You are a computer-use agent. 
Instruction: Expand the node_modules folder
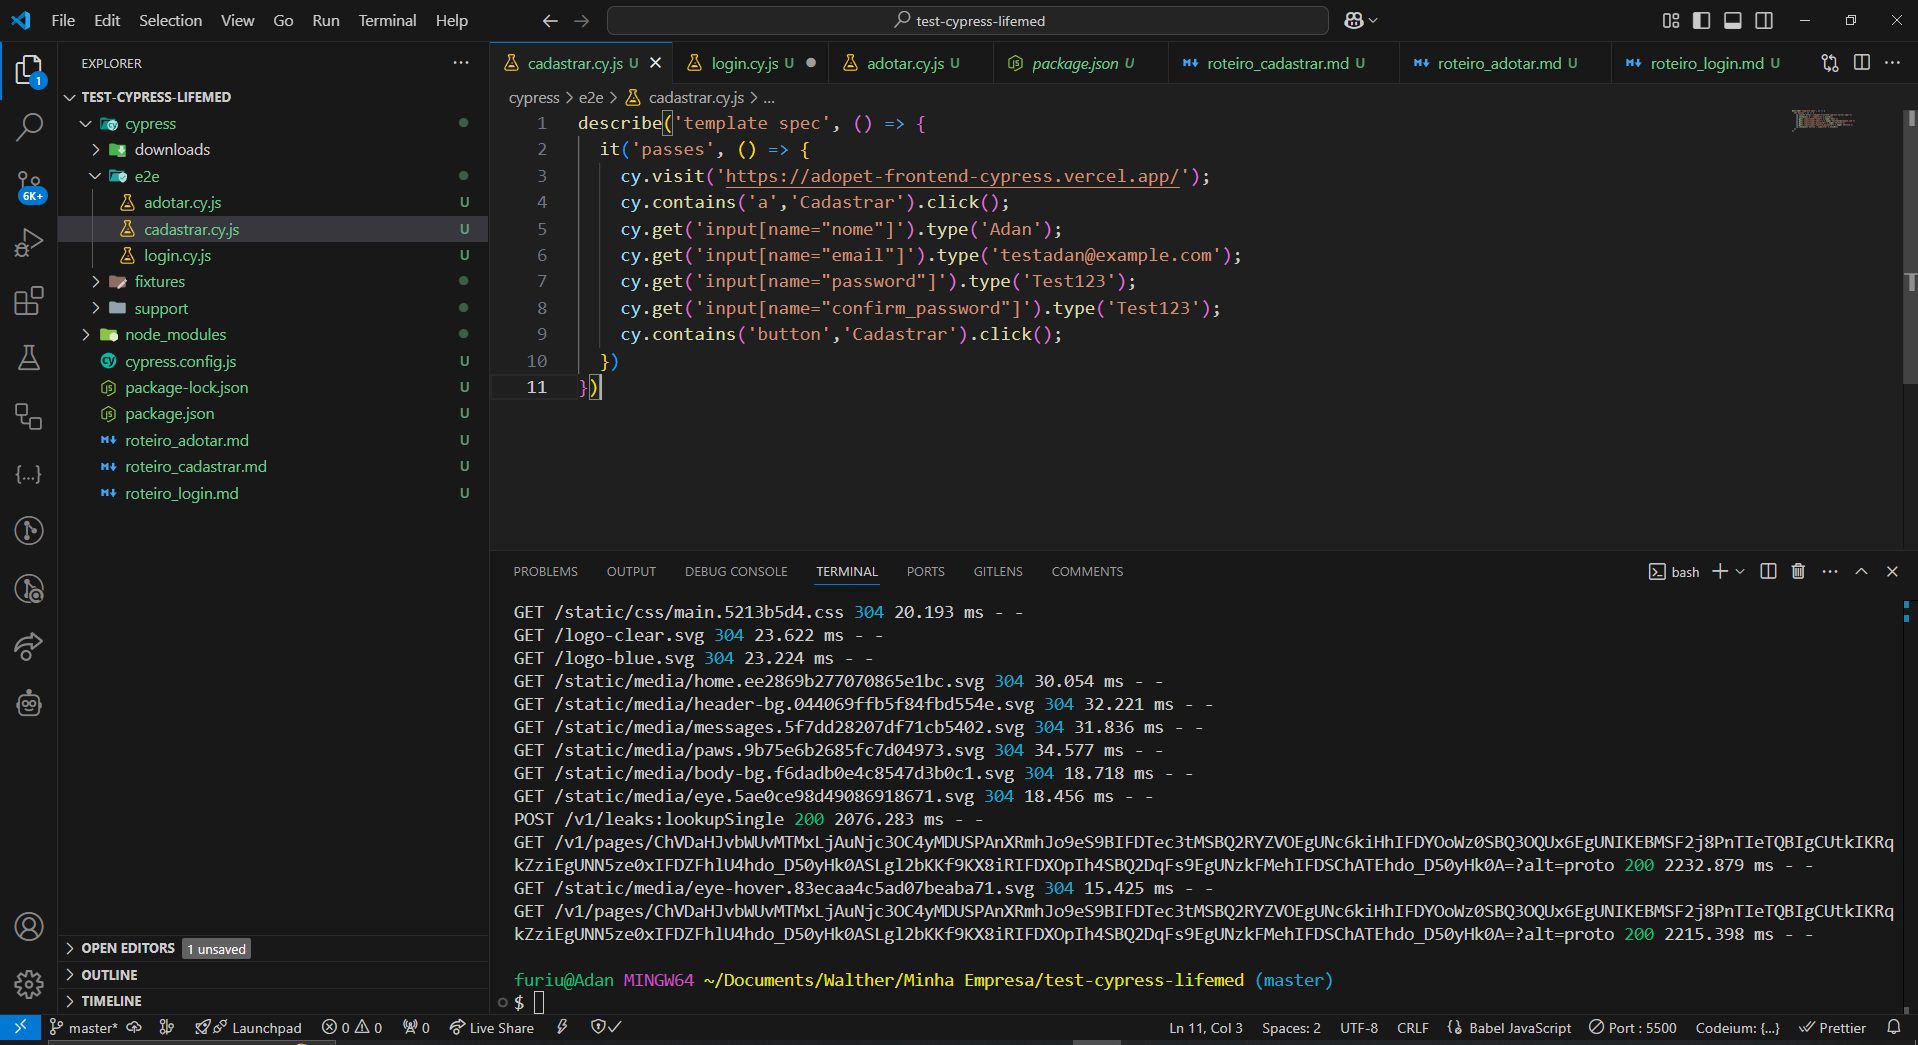[x=175, y=334]
